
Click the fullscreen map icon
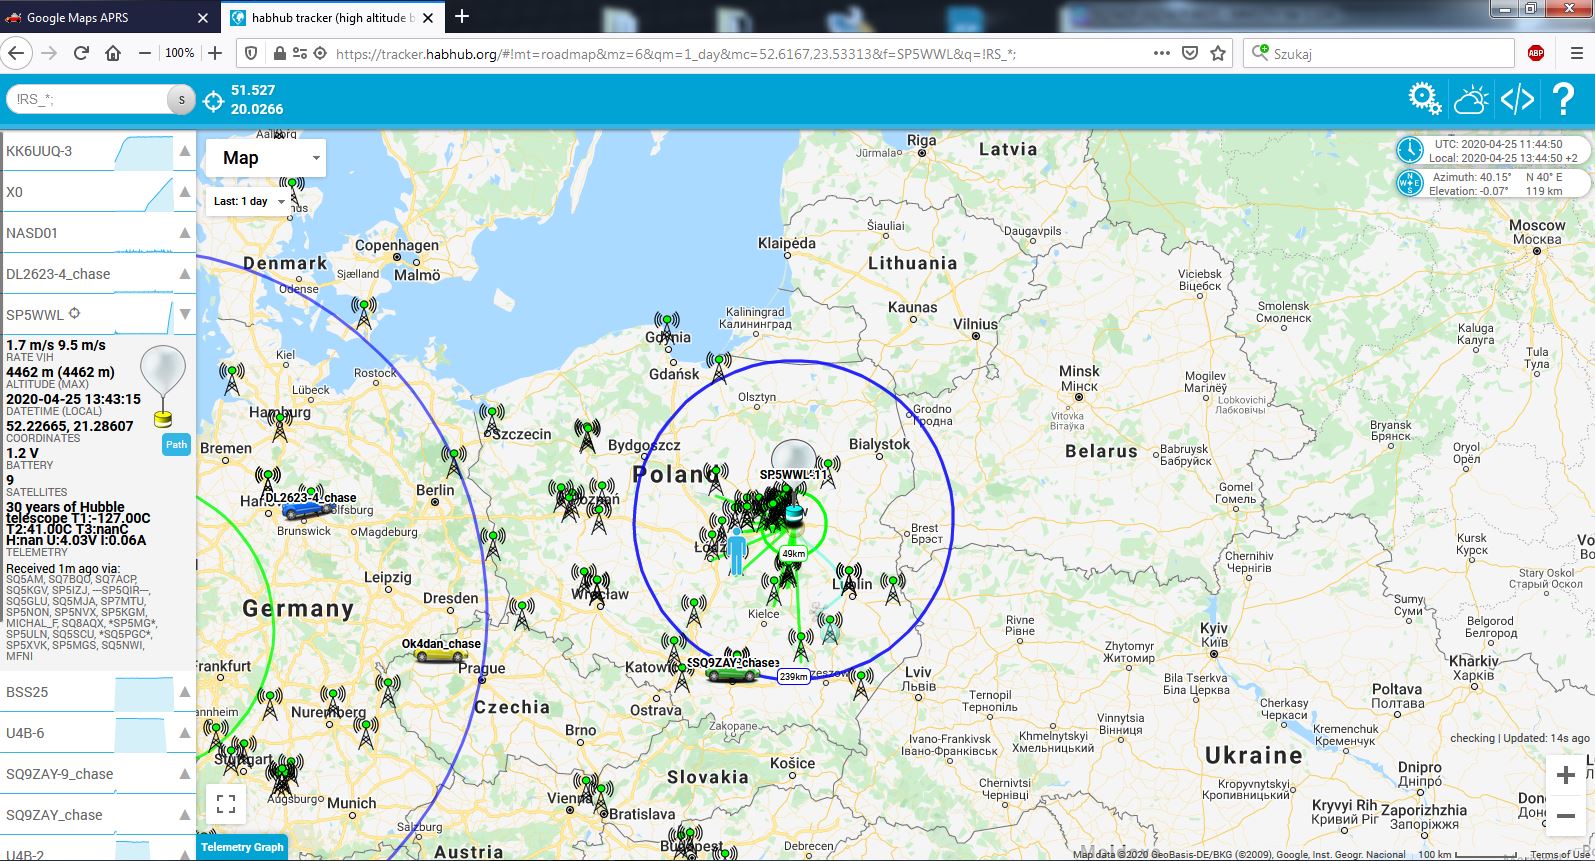click(x=226, y=803)
